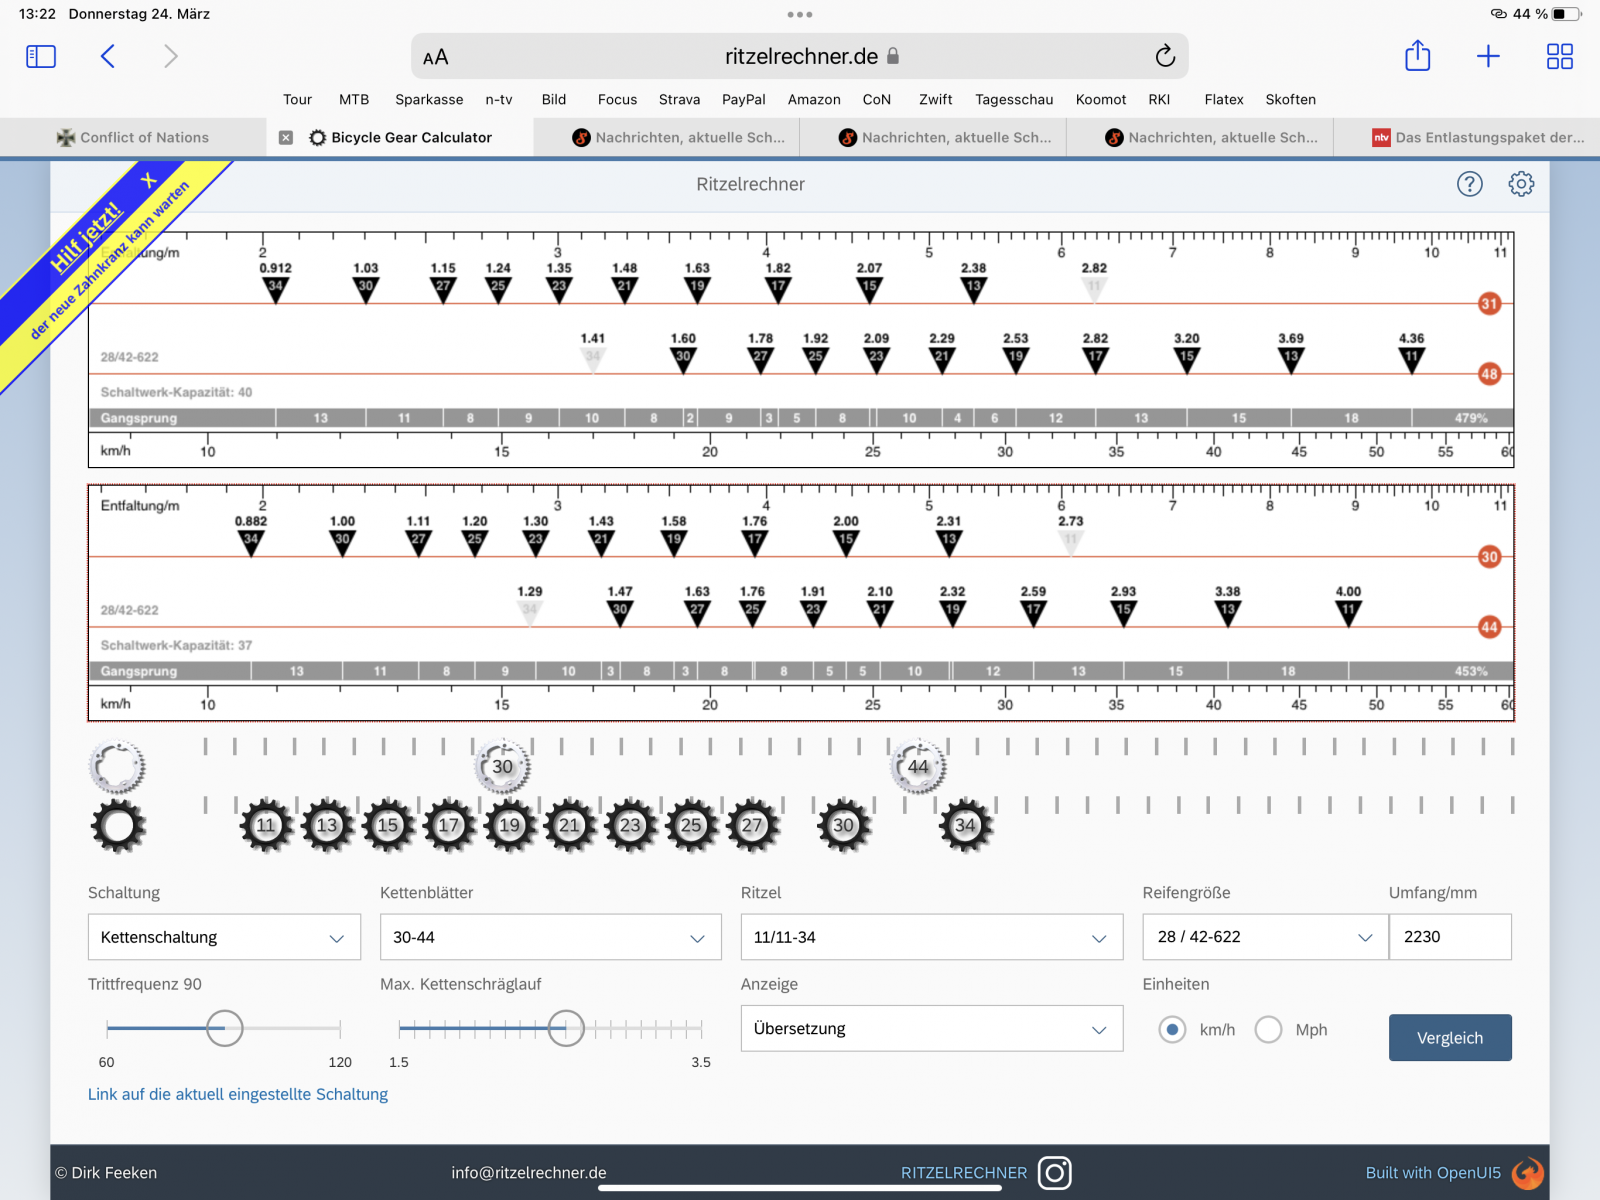Click the 11-tooth sprocket gear icon
1600x1200 pixels.
266,825
